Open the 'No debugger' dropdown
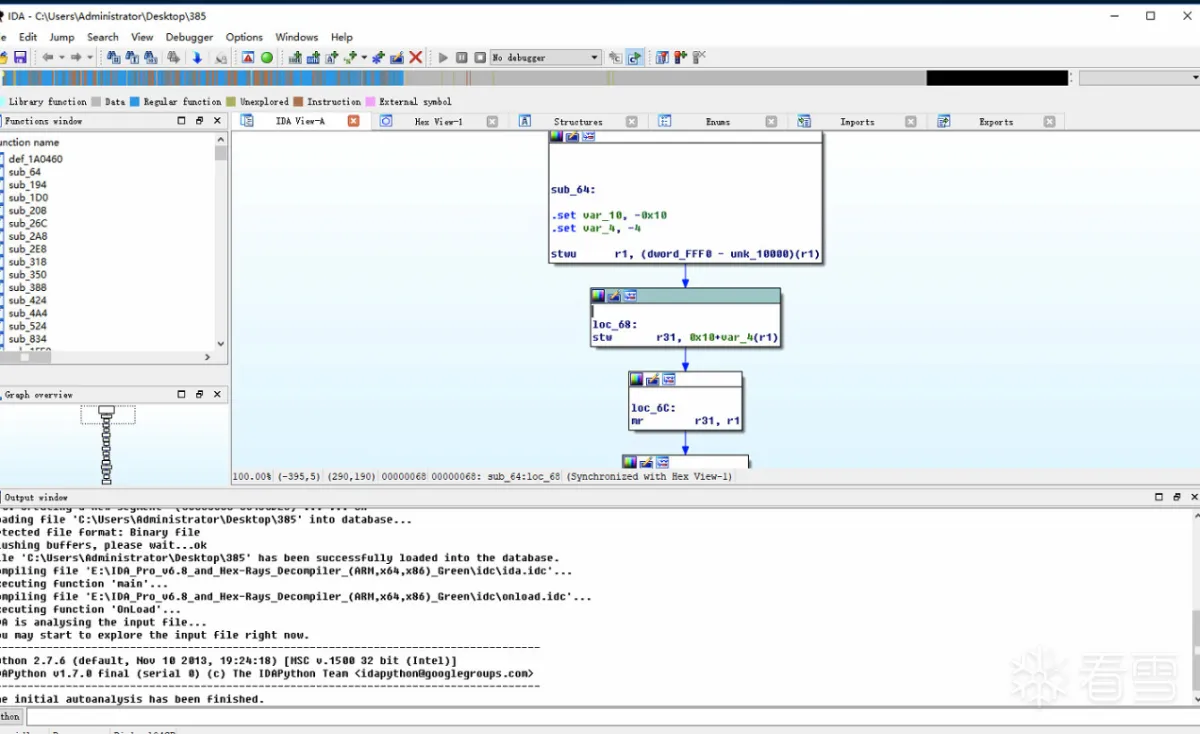 click(x=545, y=58)
